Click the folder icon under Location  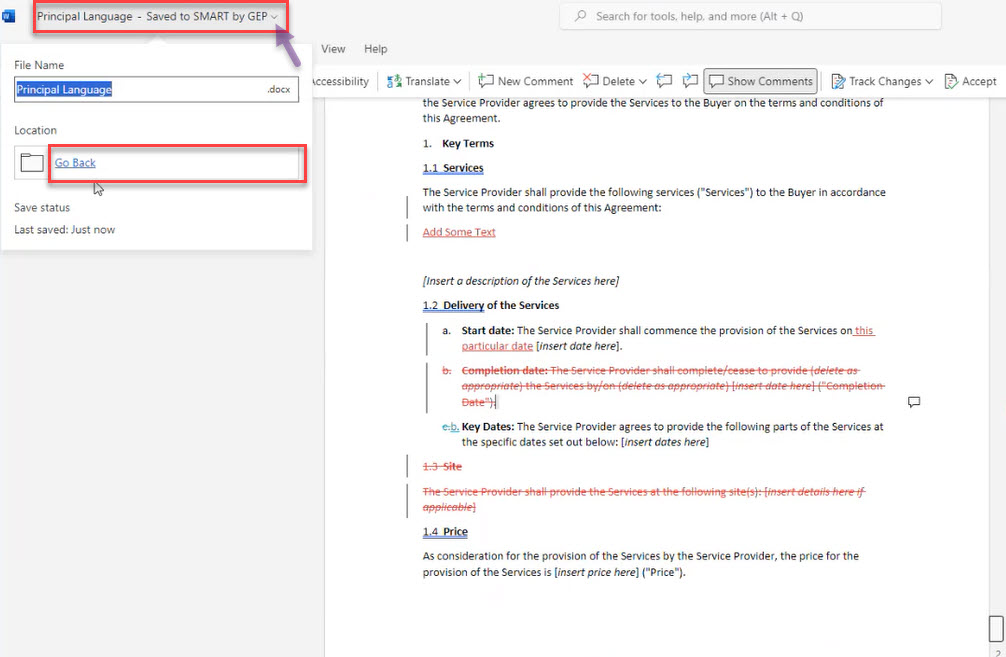(32, 163)
